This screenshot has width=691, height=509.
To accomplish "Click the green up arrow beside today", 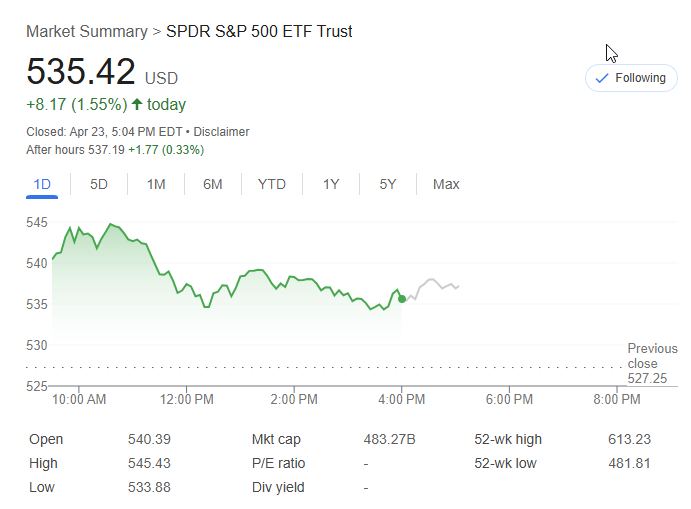I will [137, 105].
